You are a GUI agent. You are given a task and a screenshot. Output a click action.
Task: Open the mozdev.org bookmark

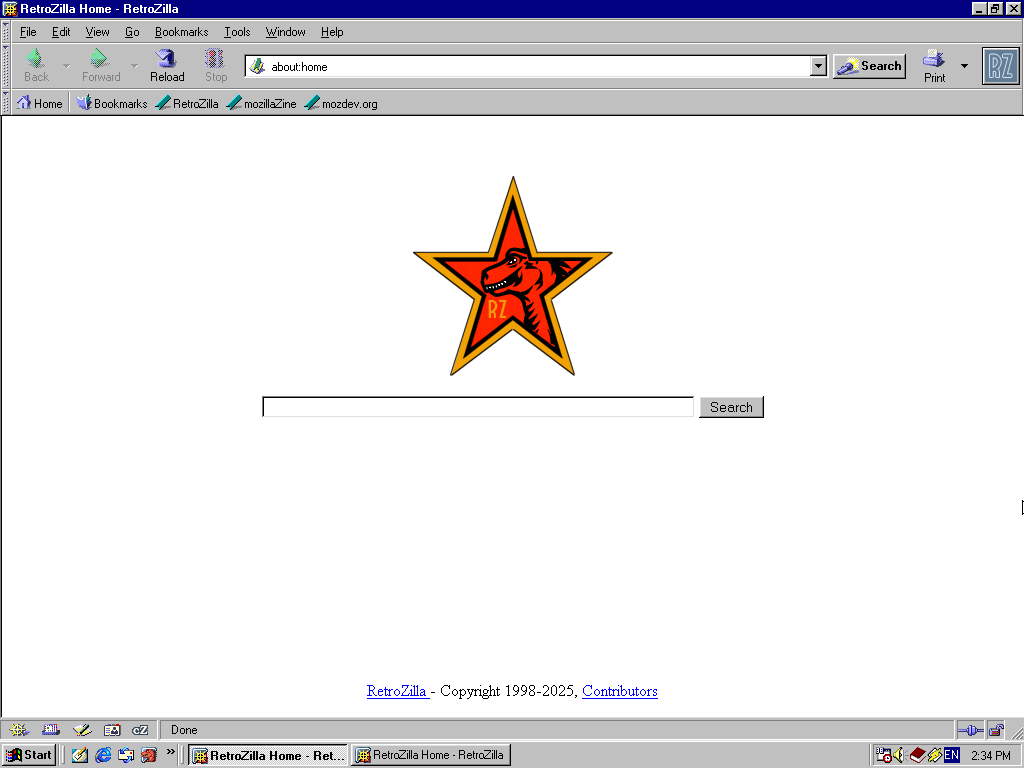click(341, 103)
